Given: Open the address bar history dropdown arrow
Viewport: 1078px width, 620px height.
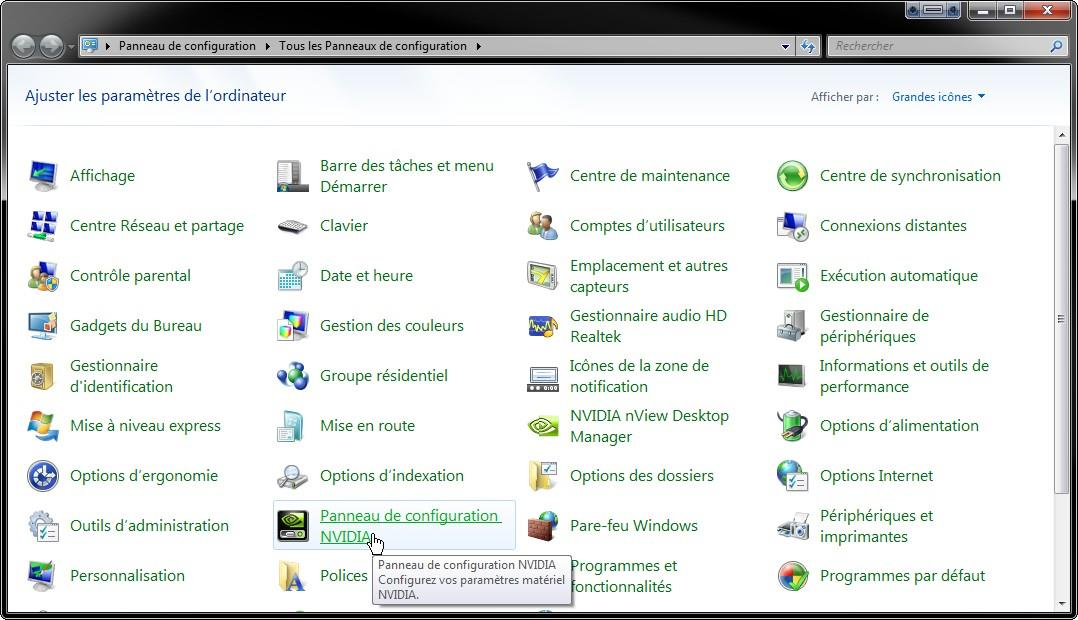Looking at the screenshot, I should tap(786, 46).
